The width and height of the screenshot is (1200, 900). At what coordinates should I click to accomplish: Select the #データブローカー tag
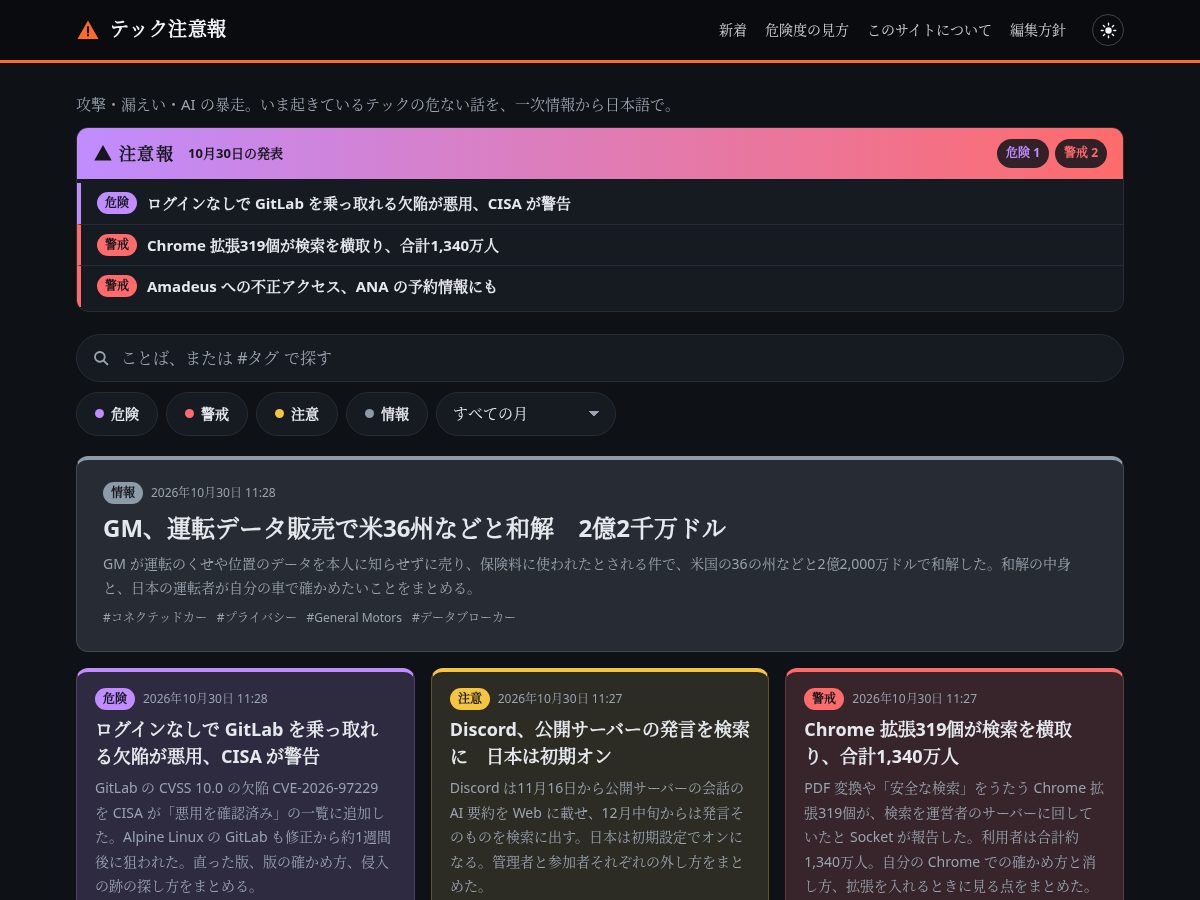pos(464,617)
